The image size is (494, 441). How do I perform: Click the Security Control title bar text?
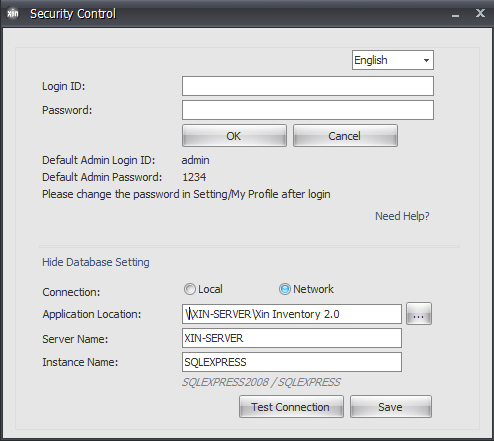tap(73, 14)
